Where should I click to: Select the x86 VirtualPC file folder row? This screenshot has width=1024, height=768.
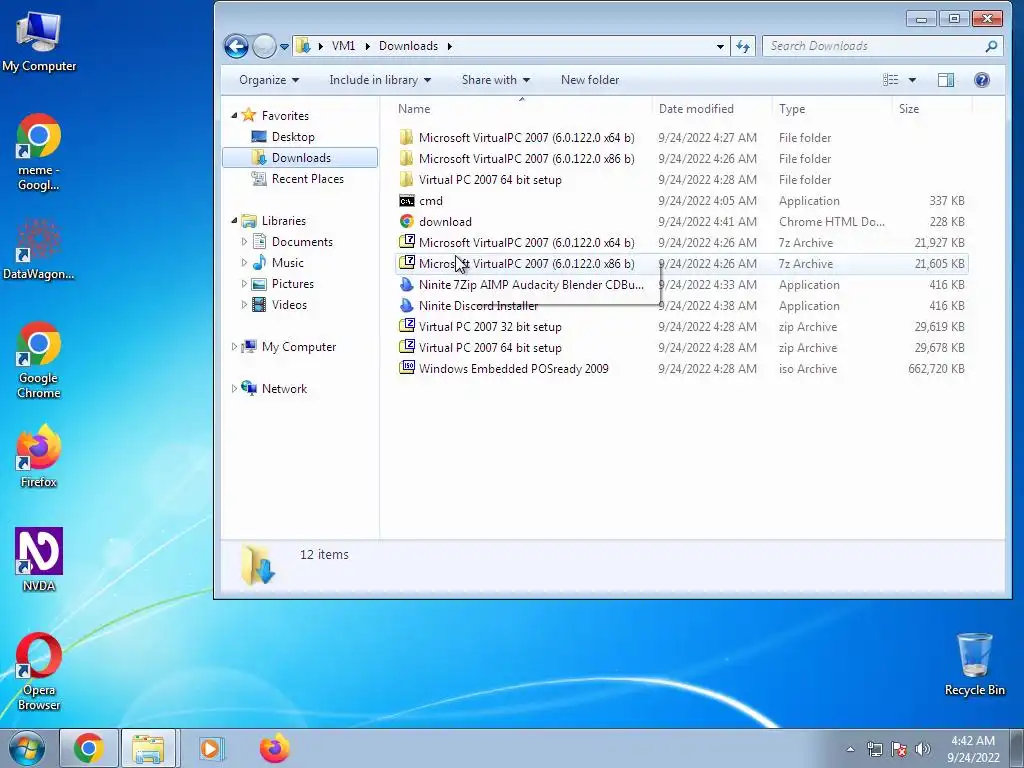point(681,159)
